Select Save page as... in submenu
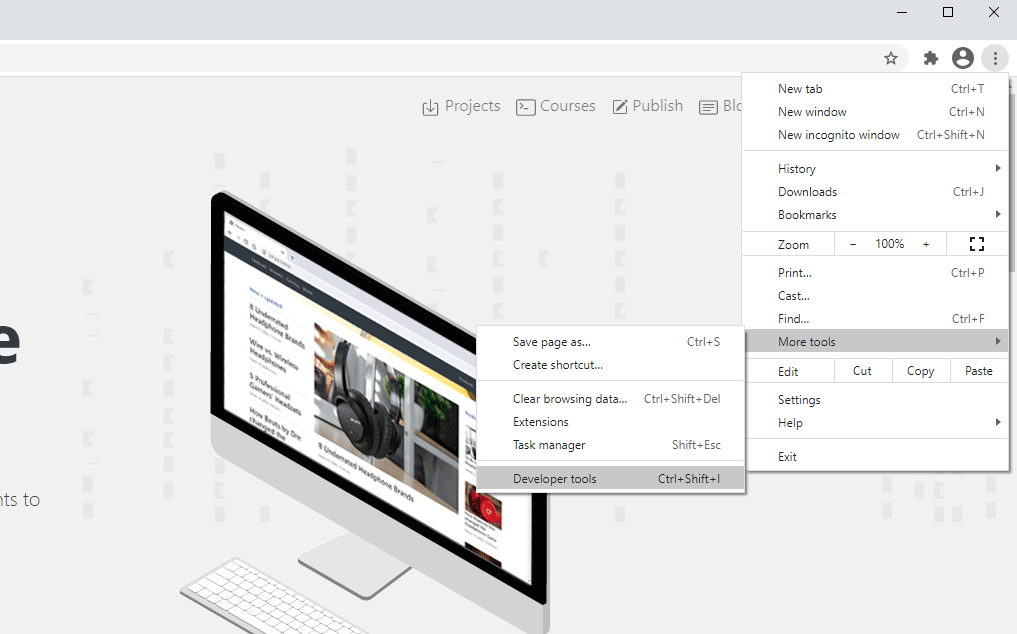 (x=610, y=342)
